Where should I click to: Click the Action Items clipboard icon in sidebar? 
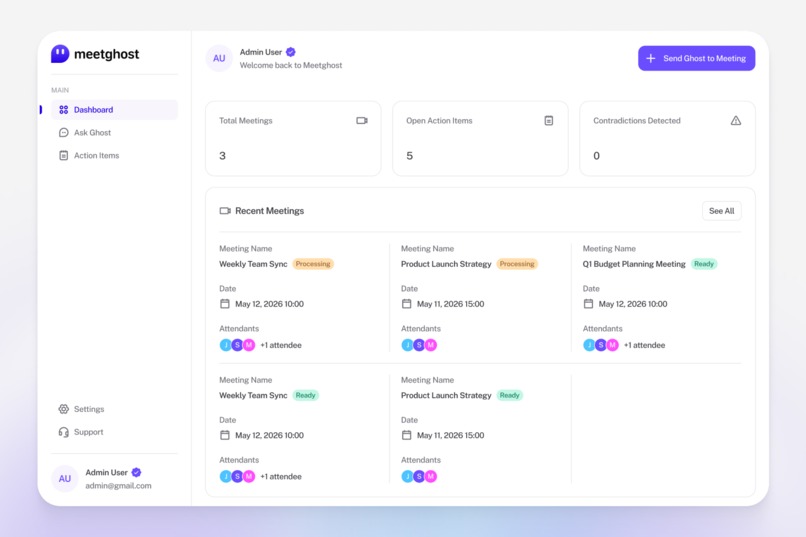(63, 155)
